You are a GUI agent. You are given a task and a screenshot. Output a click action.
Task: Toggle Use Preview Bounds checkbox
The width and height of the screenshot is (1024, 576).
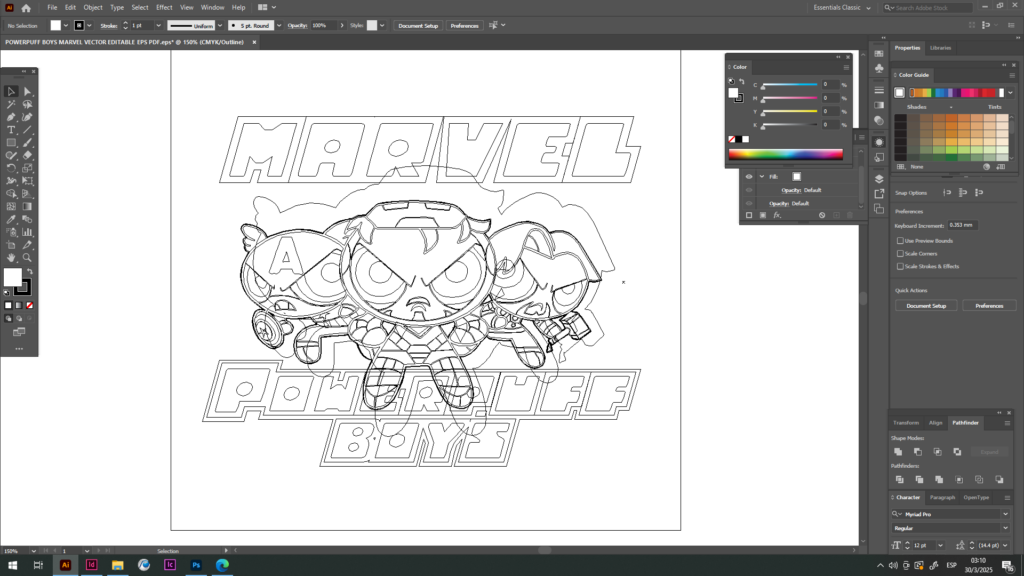coord(900,240)
